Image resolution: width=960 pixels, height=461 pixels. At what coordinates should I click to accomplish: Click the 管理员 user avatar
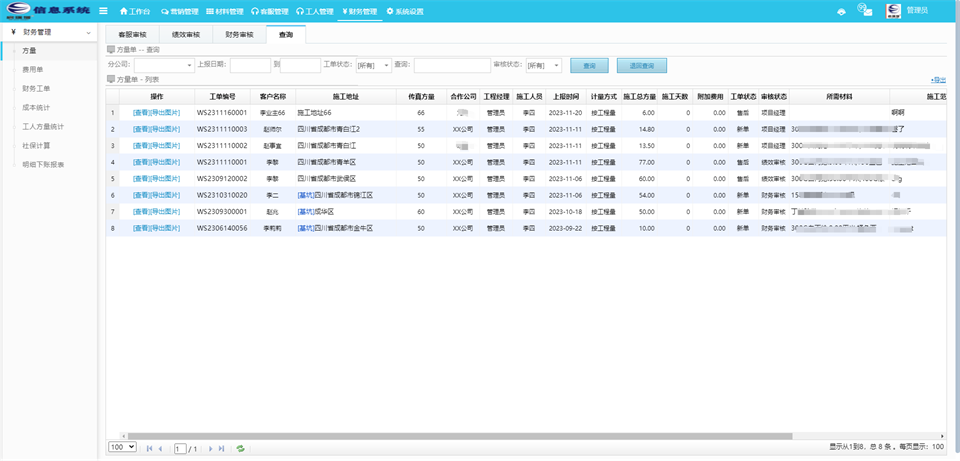(x=893, y=11)
